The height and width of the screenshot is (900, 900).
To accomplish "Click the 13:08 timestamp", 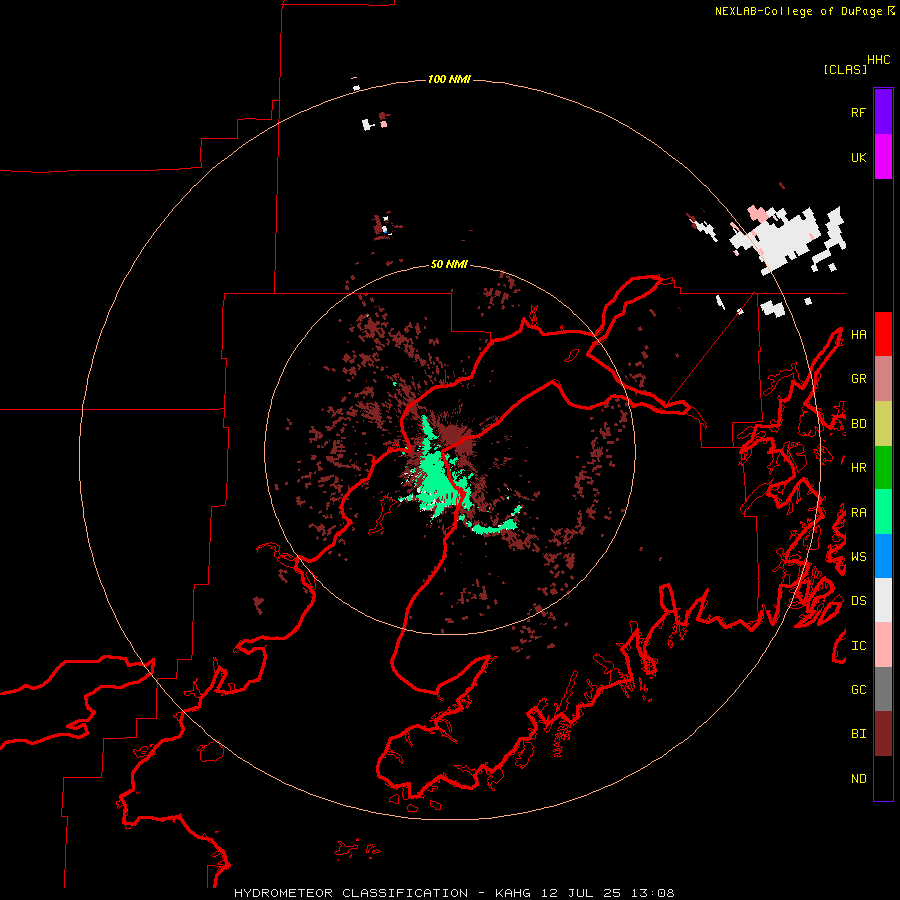I will pyautogui.click(x=652, y=893).
